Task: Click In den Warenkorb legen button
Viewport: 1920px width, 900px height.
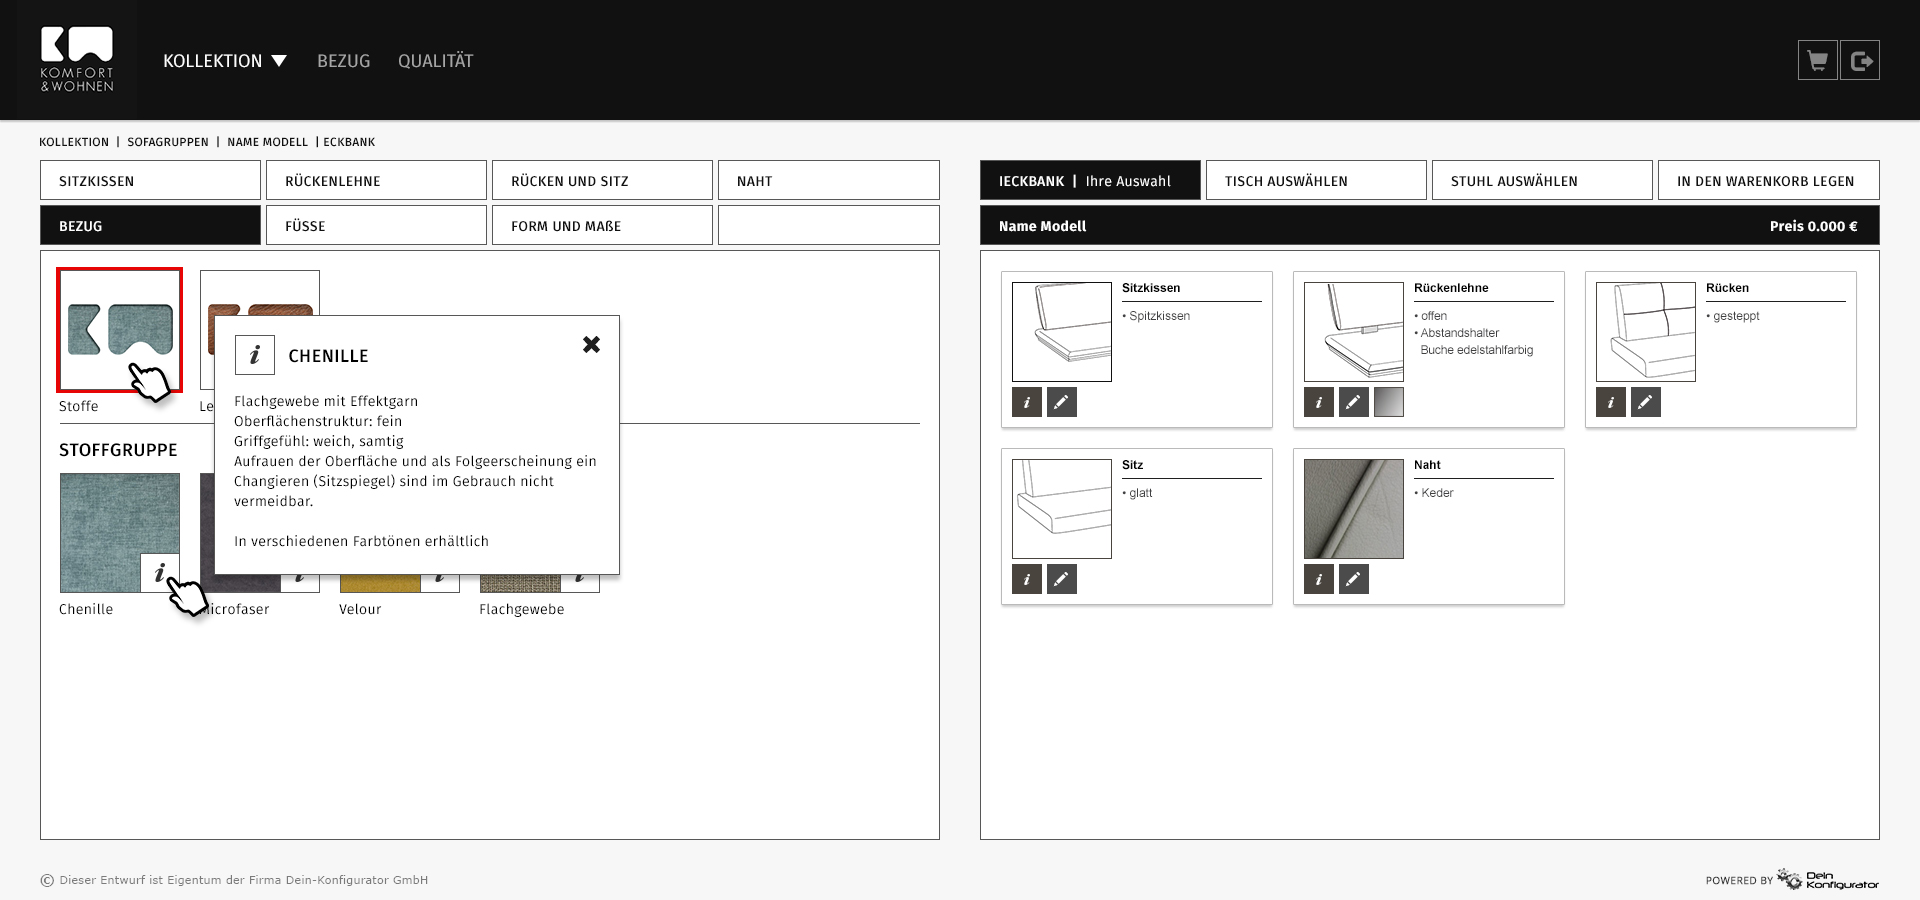Action: 1768,181
